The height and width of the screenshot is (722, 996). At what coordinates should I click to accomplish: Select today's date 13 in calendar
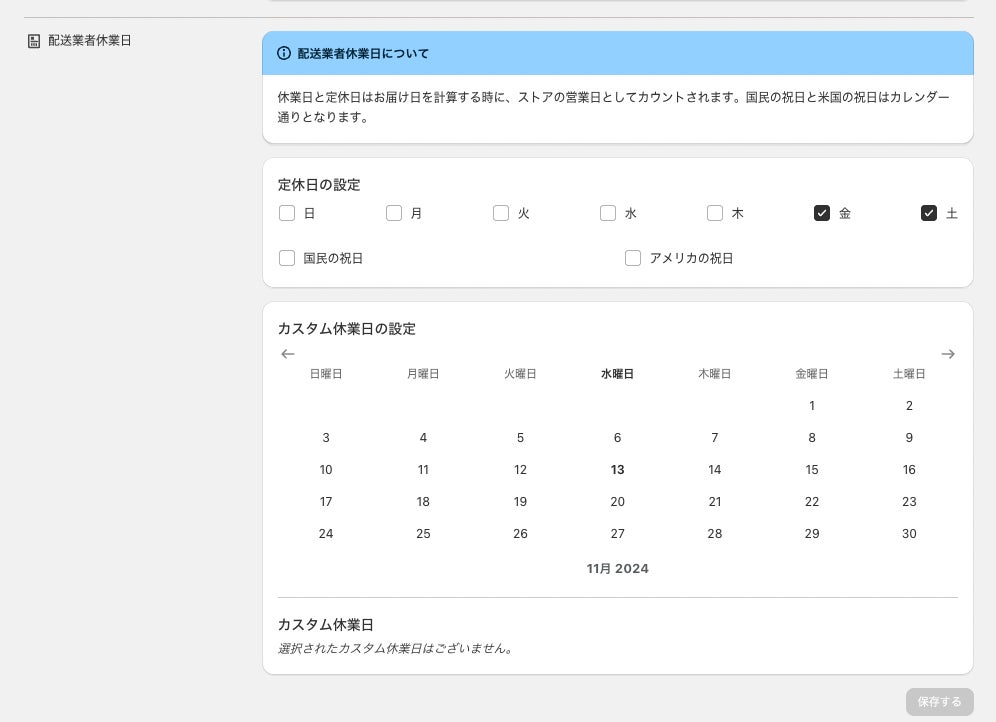click(617, 470)
